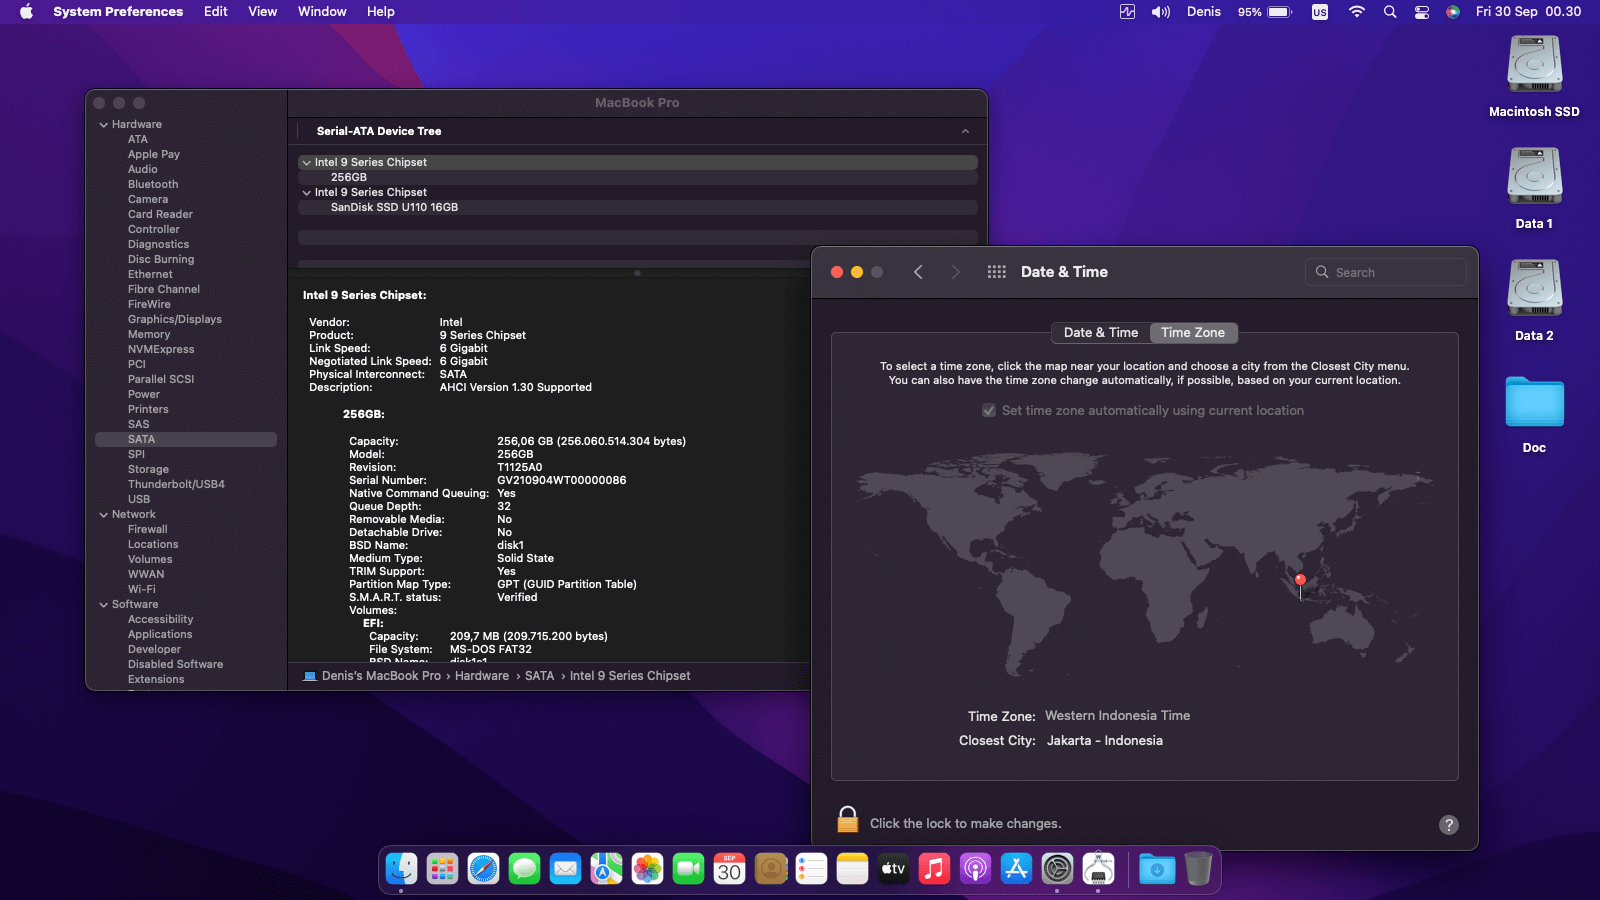Viewport: 1600px width, 900px height.
Task: Open Calendar from the dock
Action: pos(729,868)
